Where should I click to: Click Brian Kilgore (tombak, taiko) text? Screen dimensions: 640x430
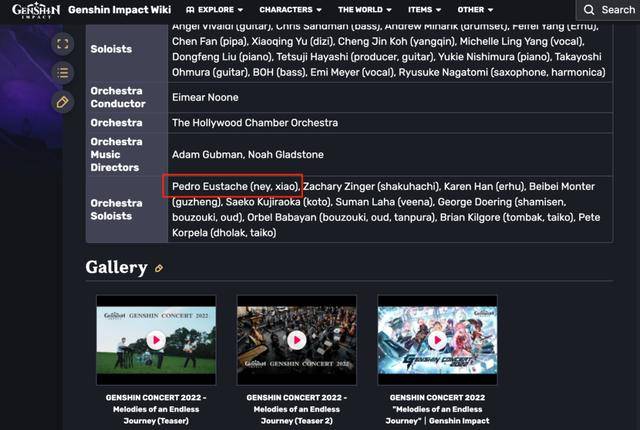(508, 217)
